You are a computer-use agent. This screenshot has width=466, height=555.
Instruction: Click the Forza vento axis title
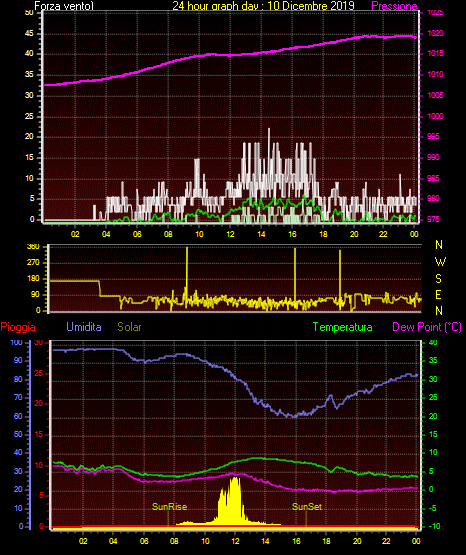click(64, 6)
